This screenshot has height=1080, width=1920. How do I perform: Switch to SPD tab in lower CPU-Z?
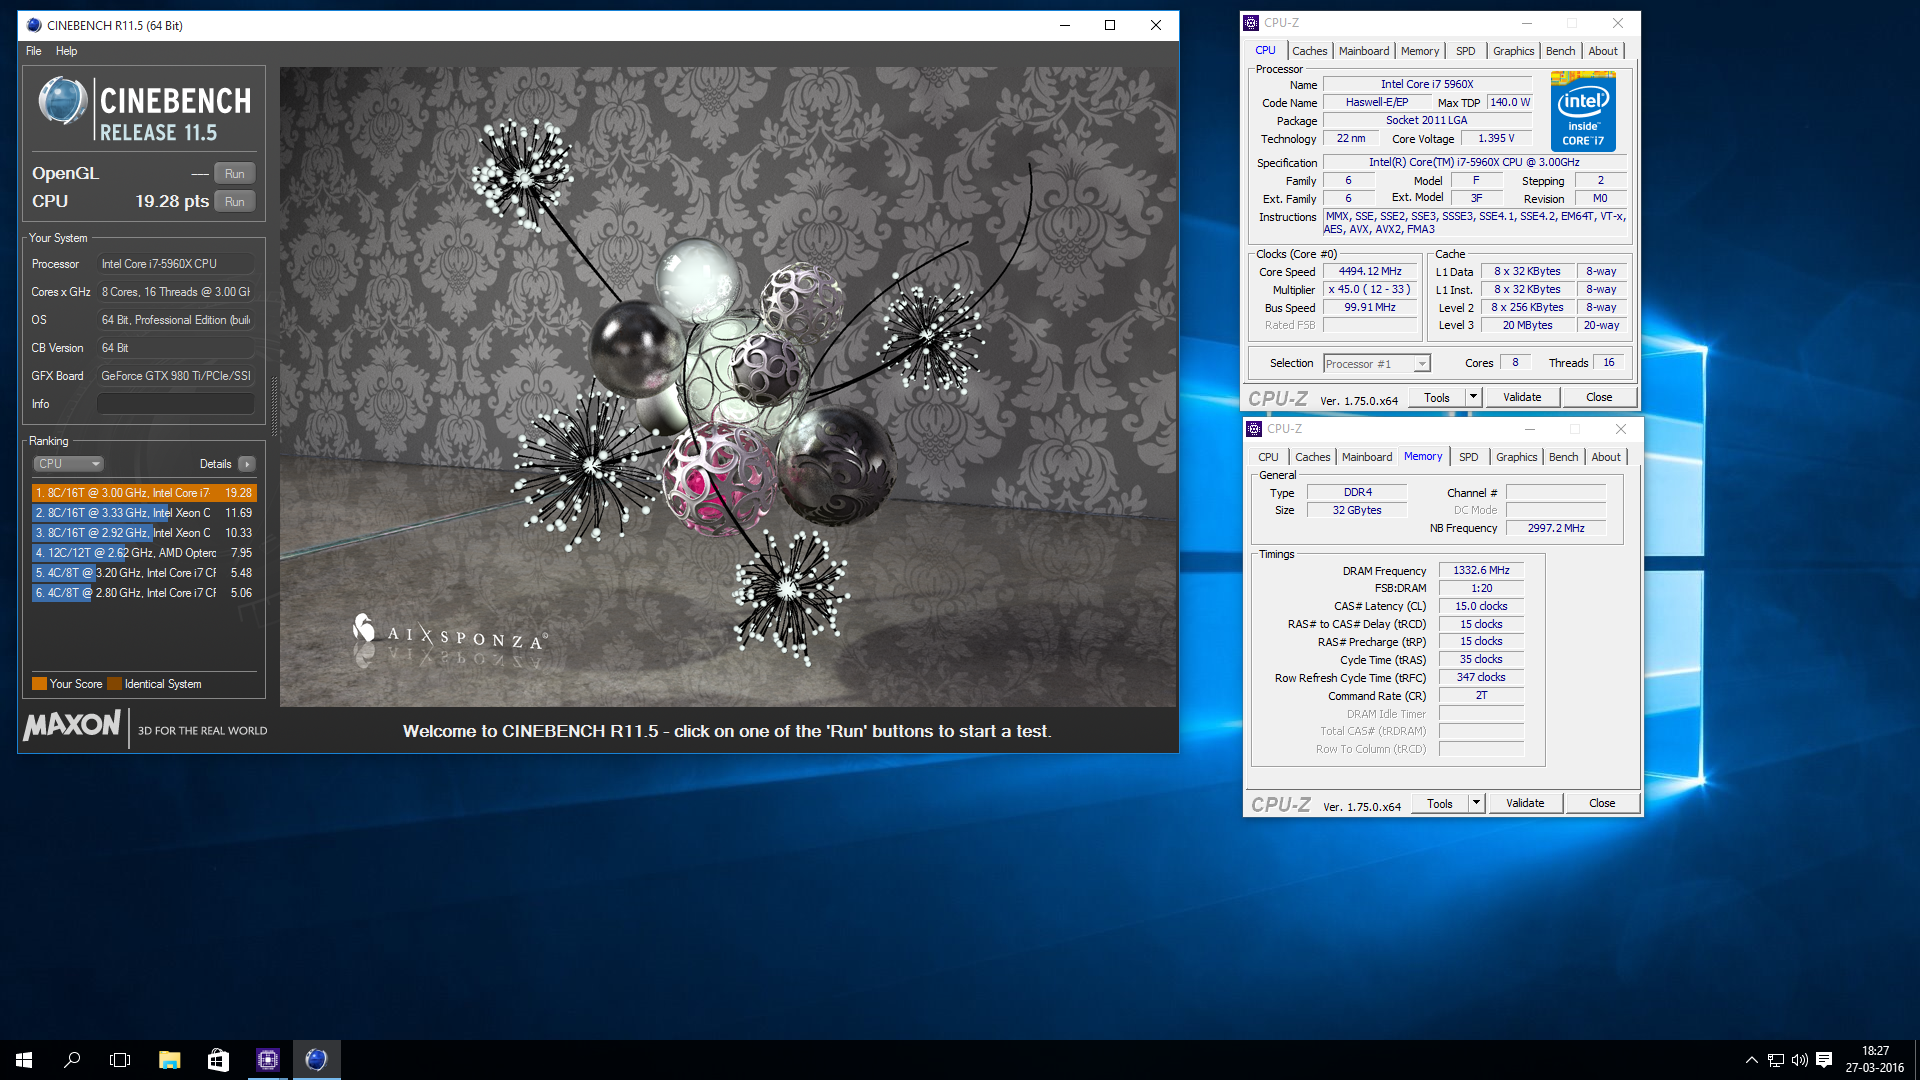point(1468,457)
